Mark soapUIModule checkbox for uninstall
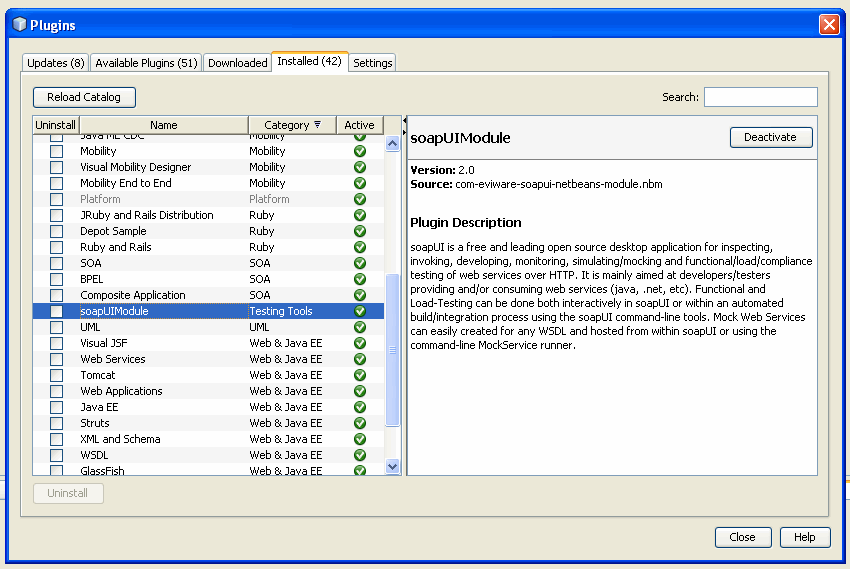Screen dimensions: 850x569 tap(56, 311)
